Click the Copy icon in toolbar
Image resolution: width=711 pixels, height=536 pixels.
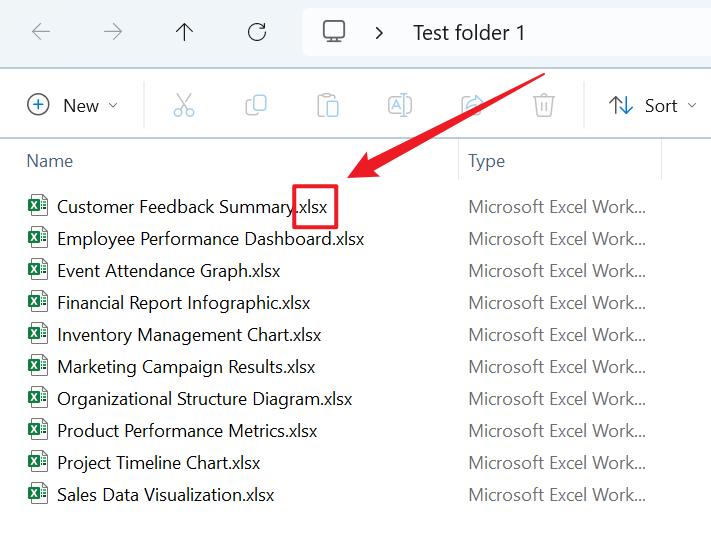click(256, 105)
